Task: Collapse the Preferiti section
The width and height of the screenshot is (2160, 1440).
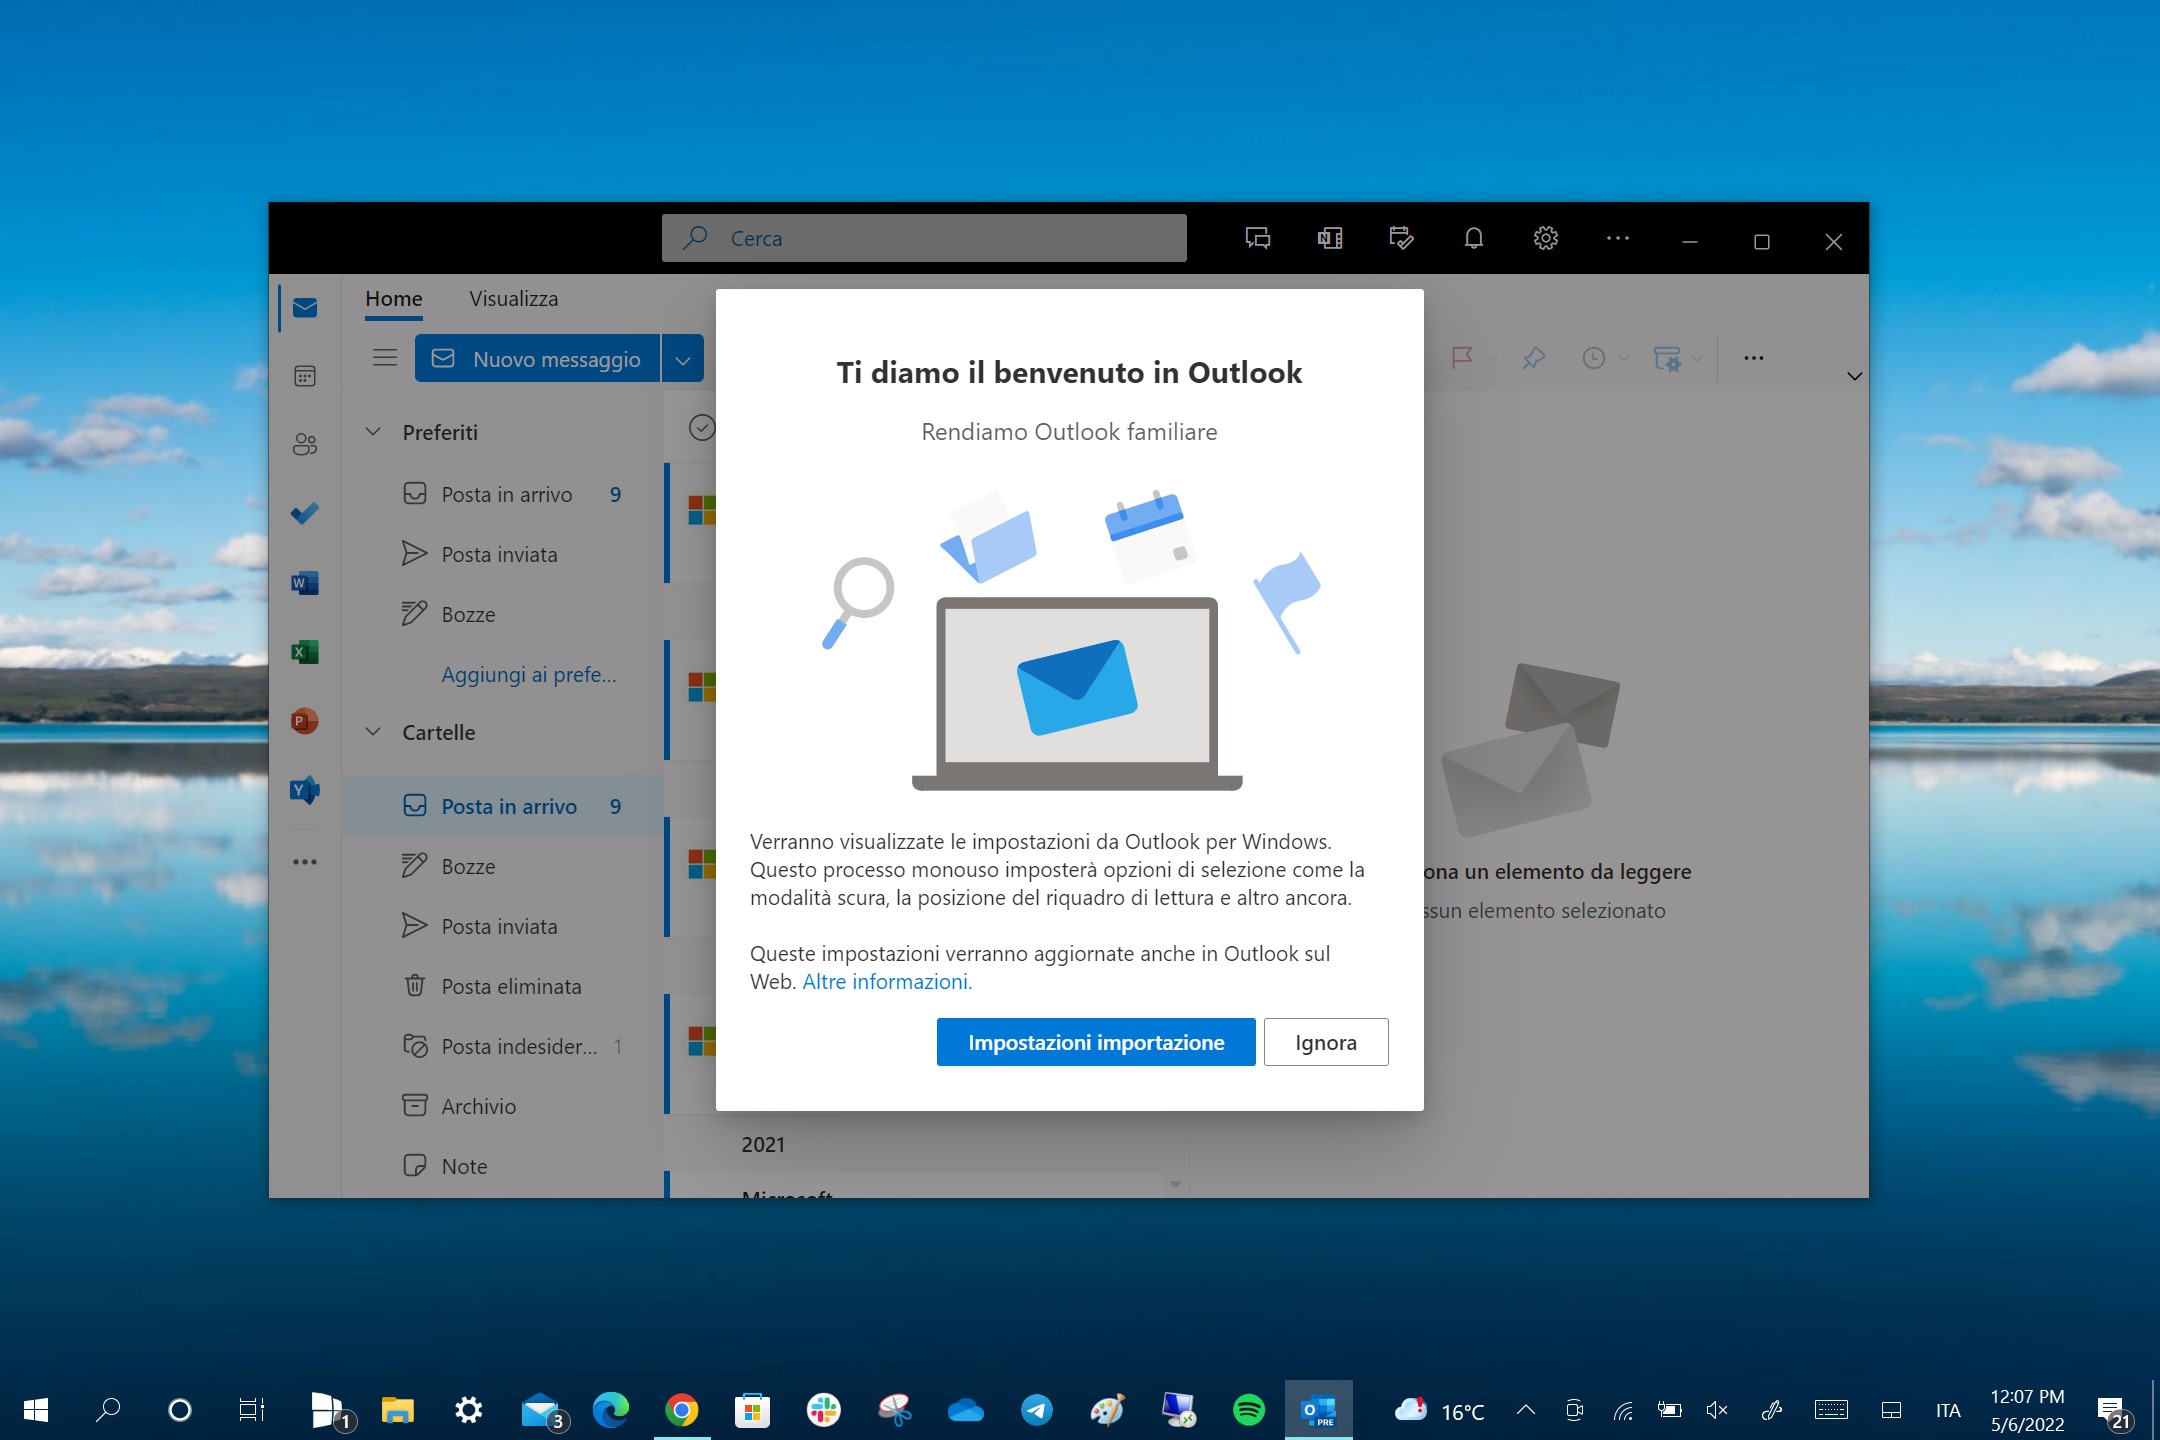Action: (x=373, y=432)
